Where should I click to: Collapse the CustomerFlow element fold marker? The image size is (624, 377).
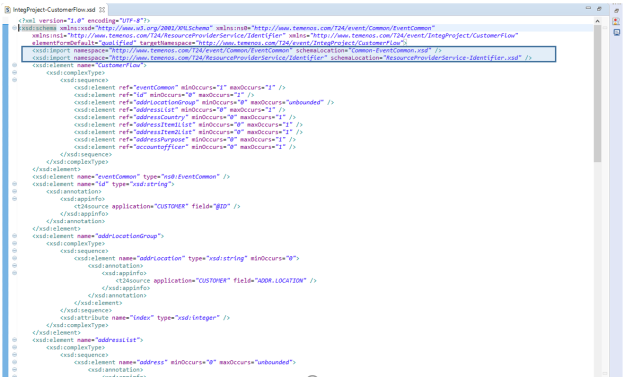[x=14, y=65]
